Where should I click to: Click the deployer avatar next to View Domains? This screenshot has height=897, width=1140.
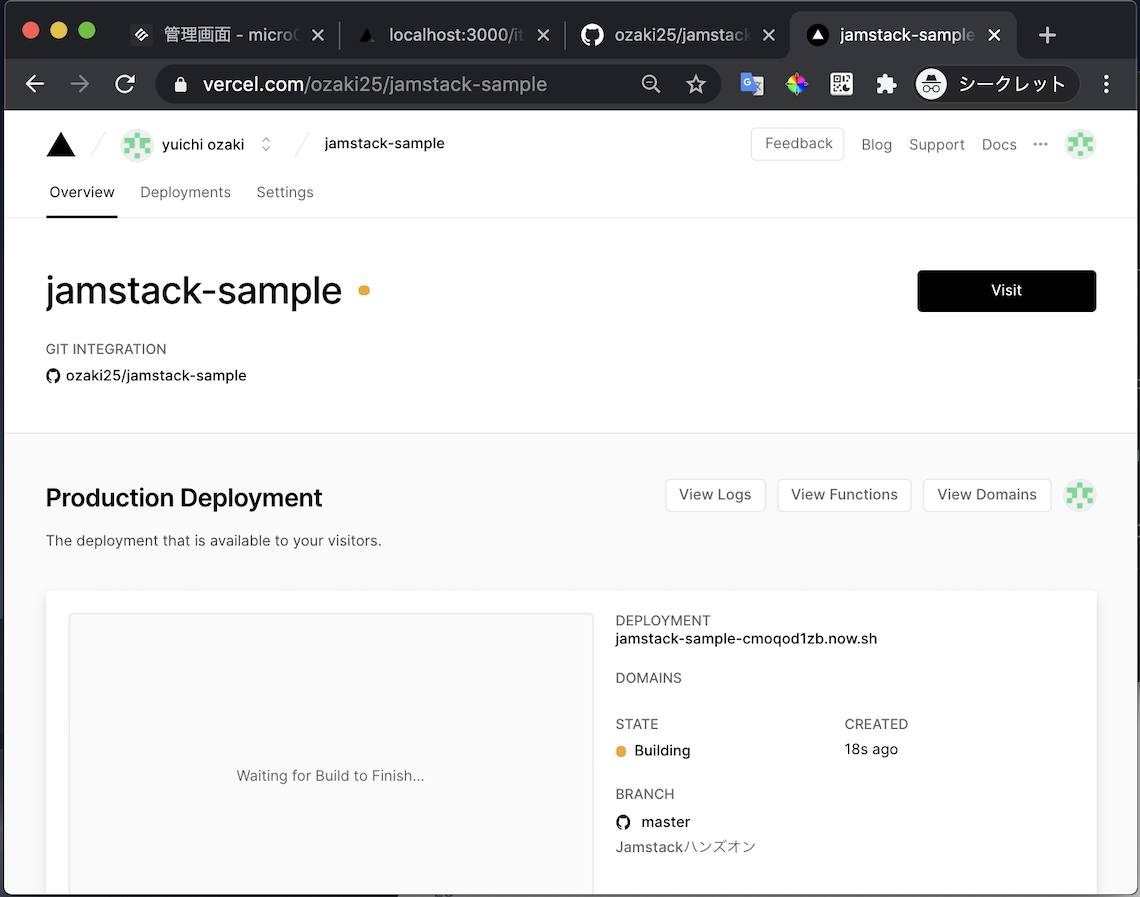(1080, 495)
